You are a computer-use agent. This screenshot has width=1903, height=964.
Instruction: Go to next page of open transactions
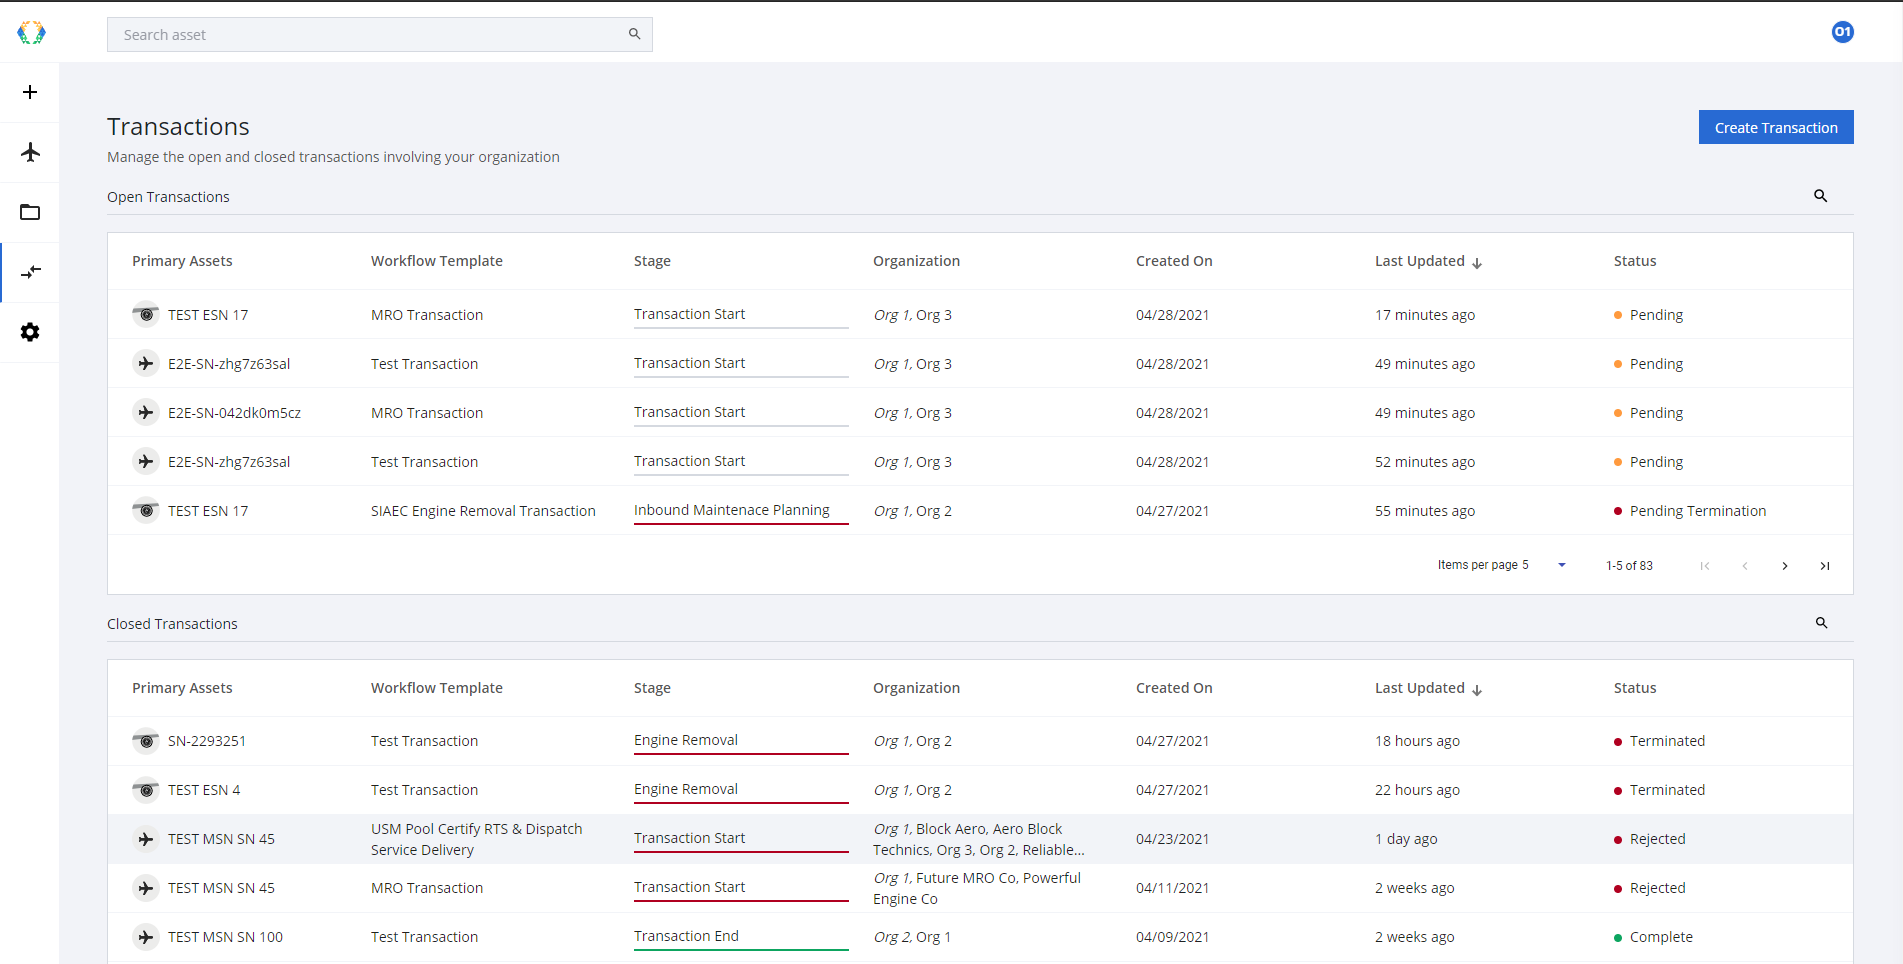(1784, 566)
